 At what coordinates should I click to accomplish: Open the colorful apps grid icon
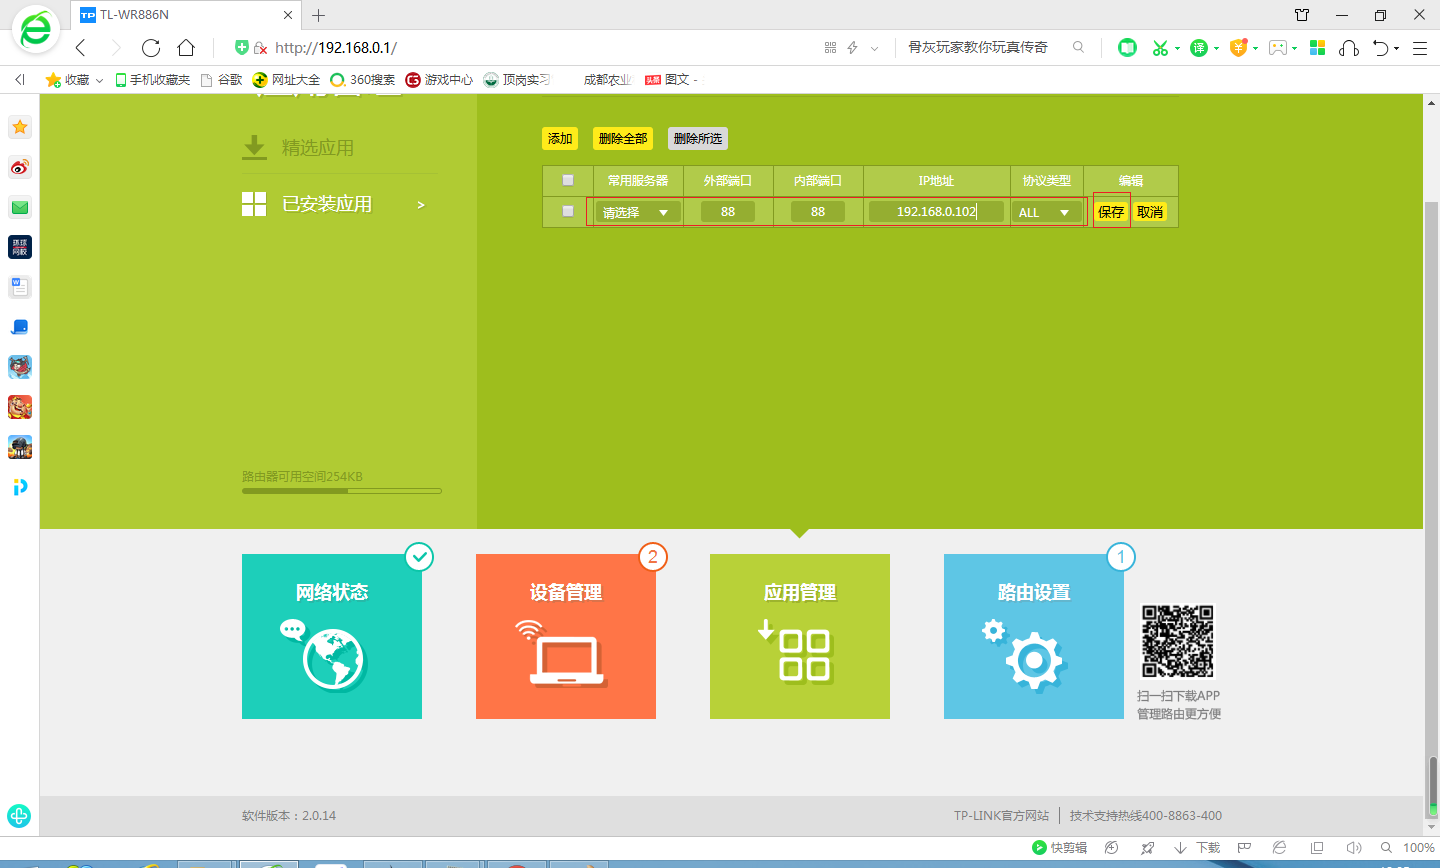[1317, 47]
